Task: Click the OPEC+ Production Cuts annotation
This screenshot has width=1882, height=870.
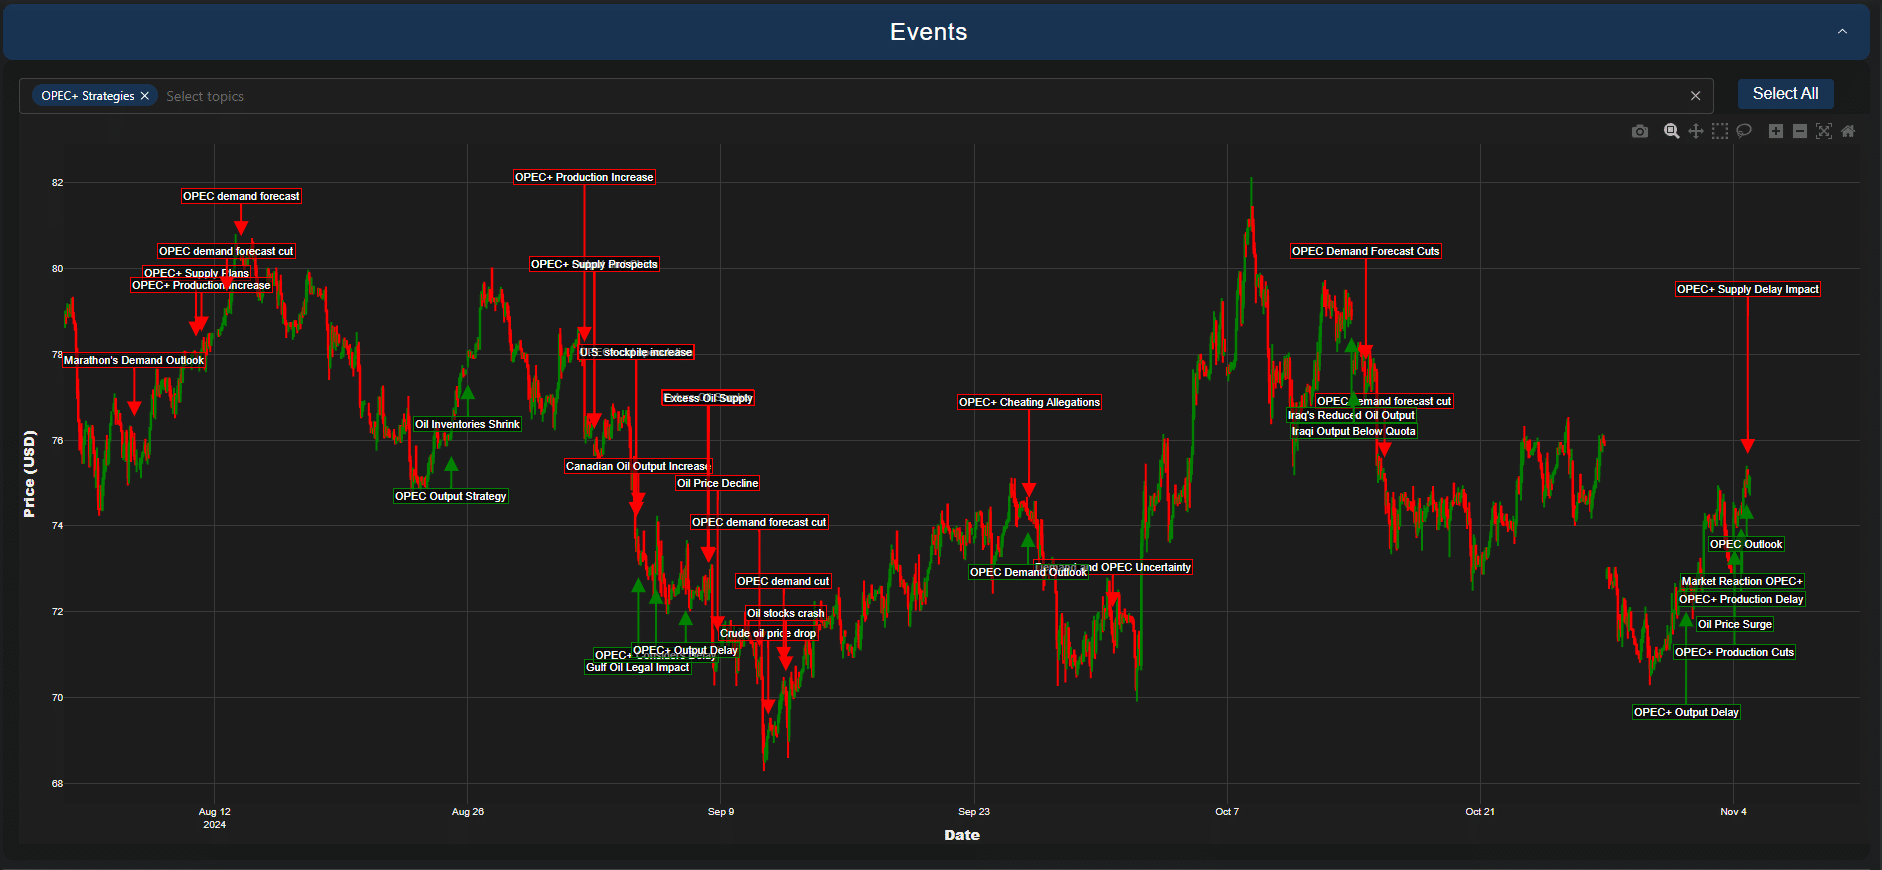Action: coord(1734,652)
